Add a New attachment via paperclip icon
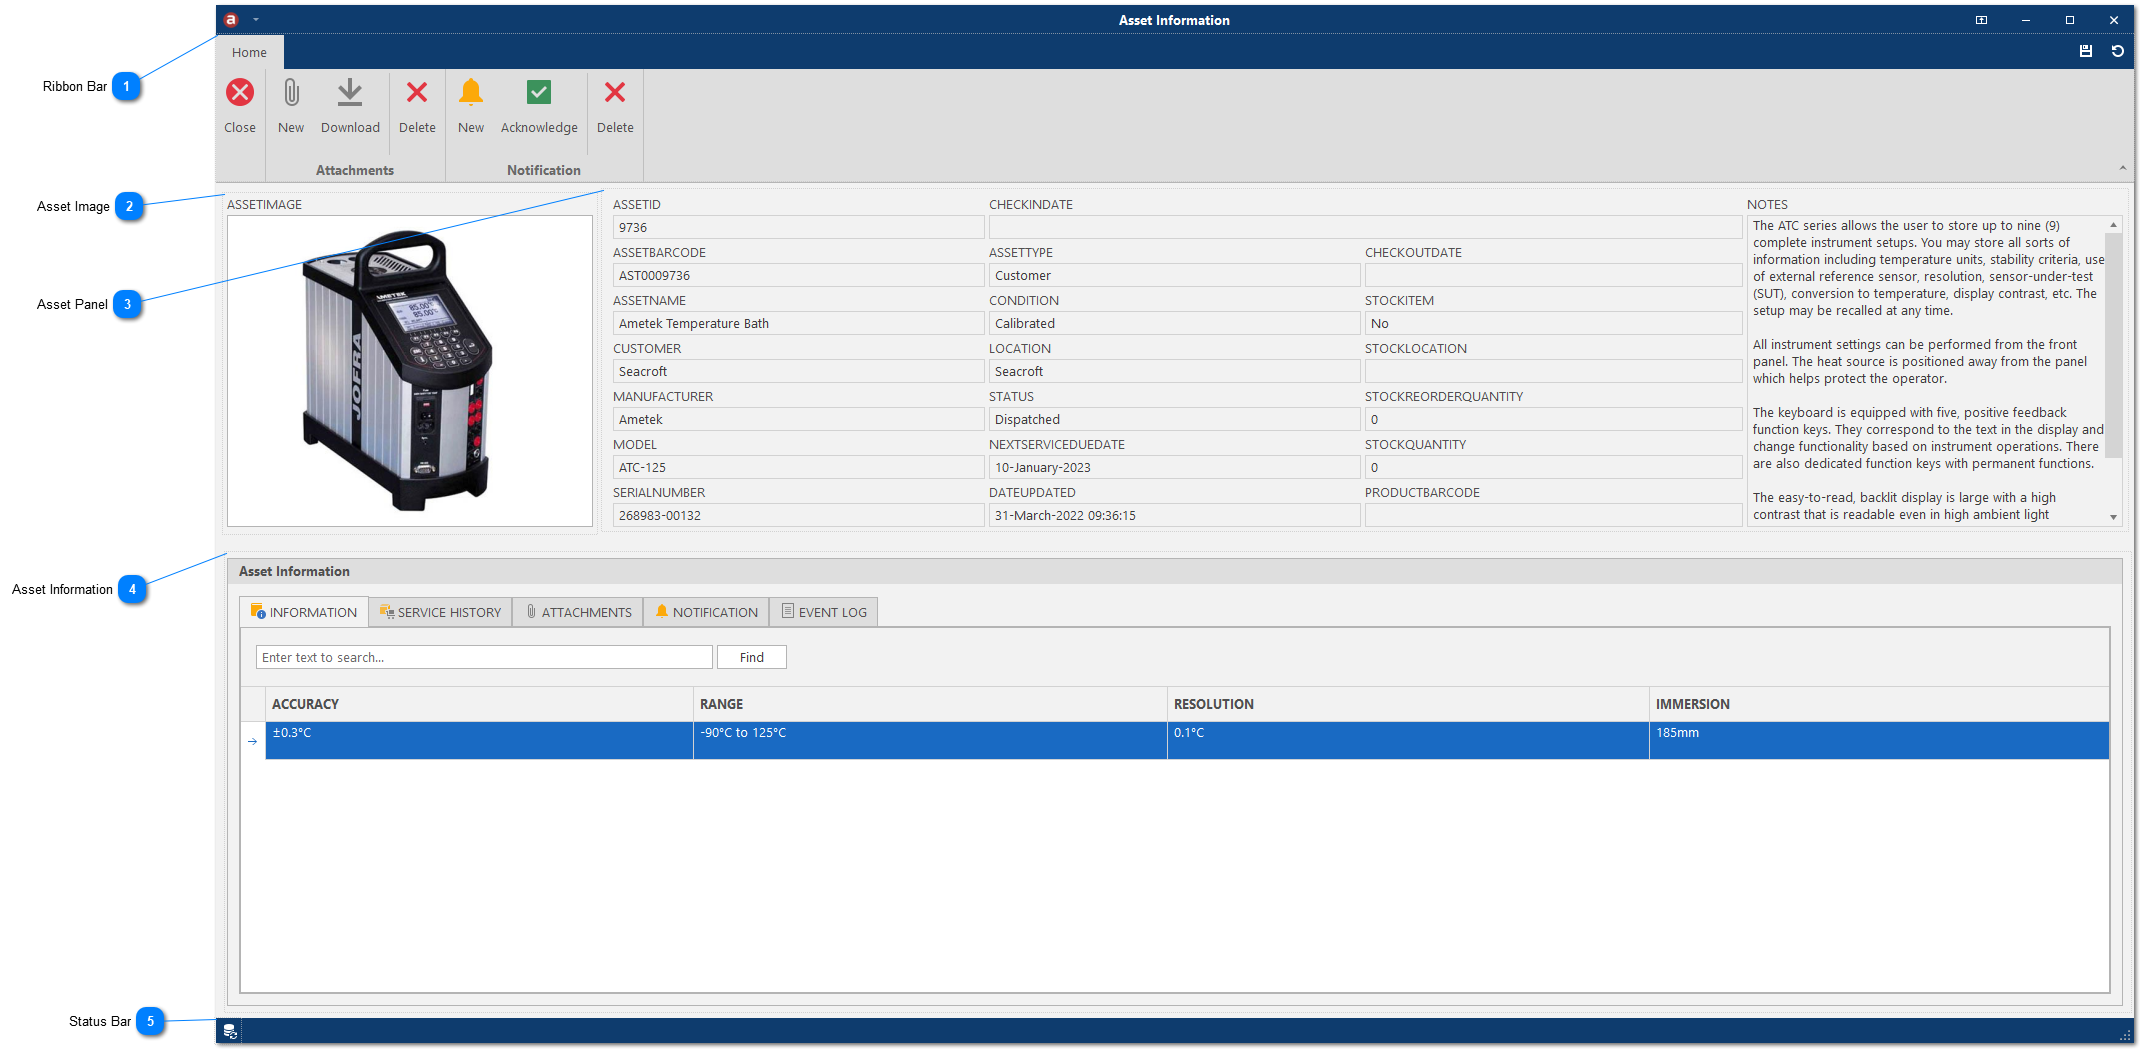The width and height of the screenshot is (2146, 1056). [x=291, y=93]
